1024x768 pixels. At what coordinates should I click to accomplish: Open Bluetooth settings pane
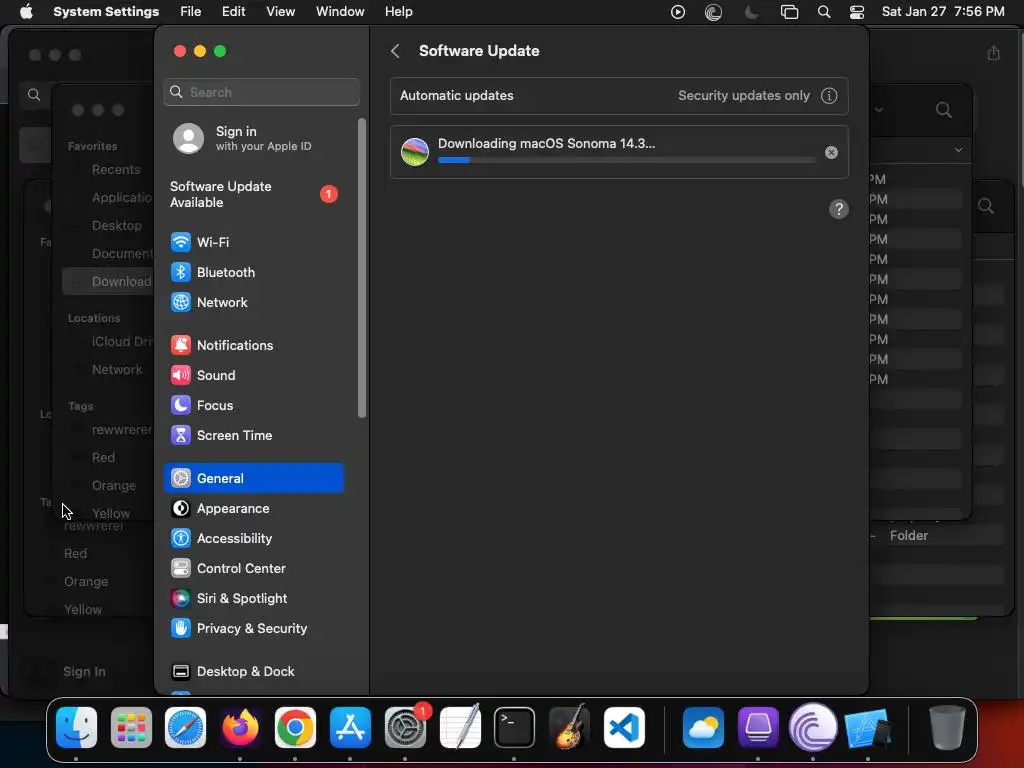pyautogui.click(x=253, y=272)
